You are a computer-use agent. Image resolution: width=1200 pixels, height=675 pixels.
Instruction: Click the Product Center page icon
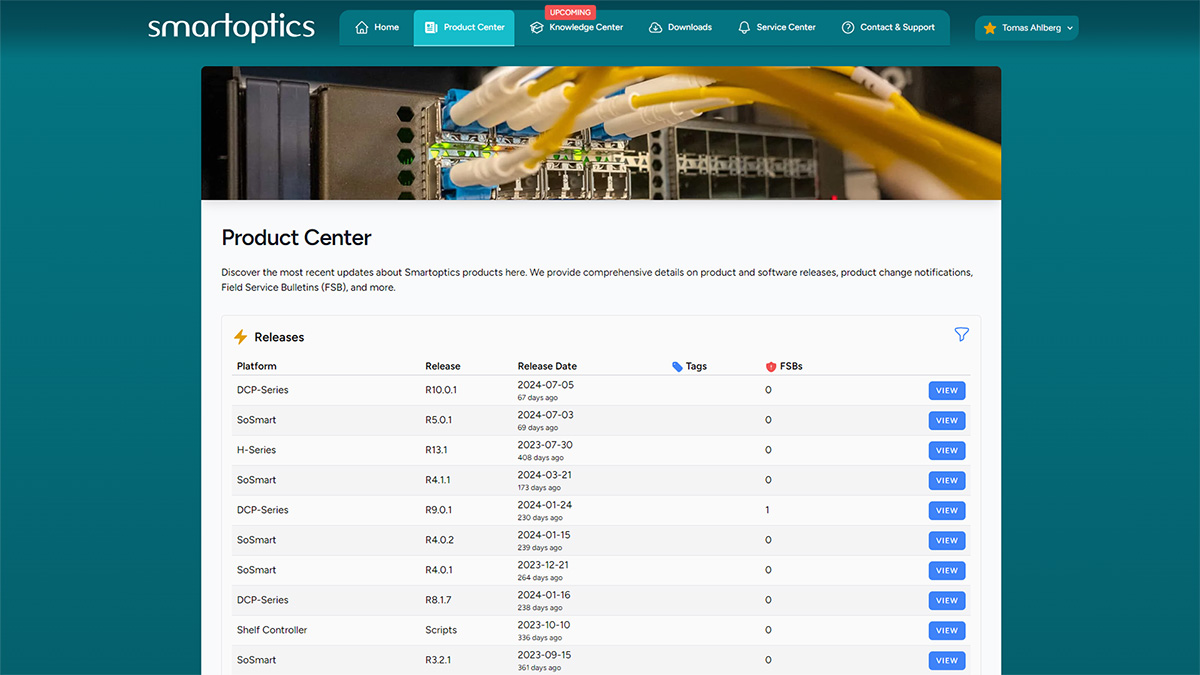(431, 27)
